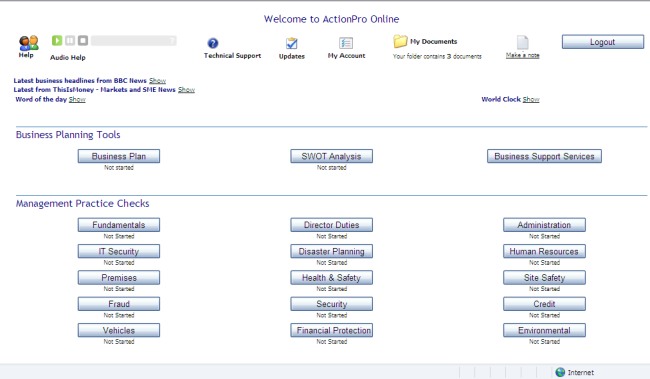This screenshot has height=379, width=650.
Task: Start the Fraud check
Action: 119,304
